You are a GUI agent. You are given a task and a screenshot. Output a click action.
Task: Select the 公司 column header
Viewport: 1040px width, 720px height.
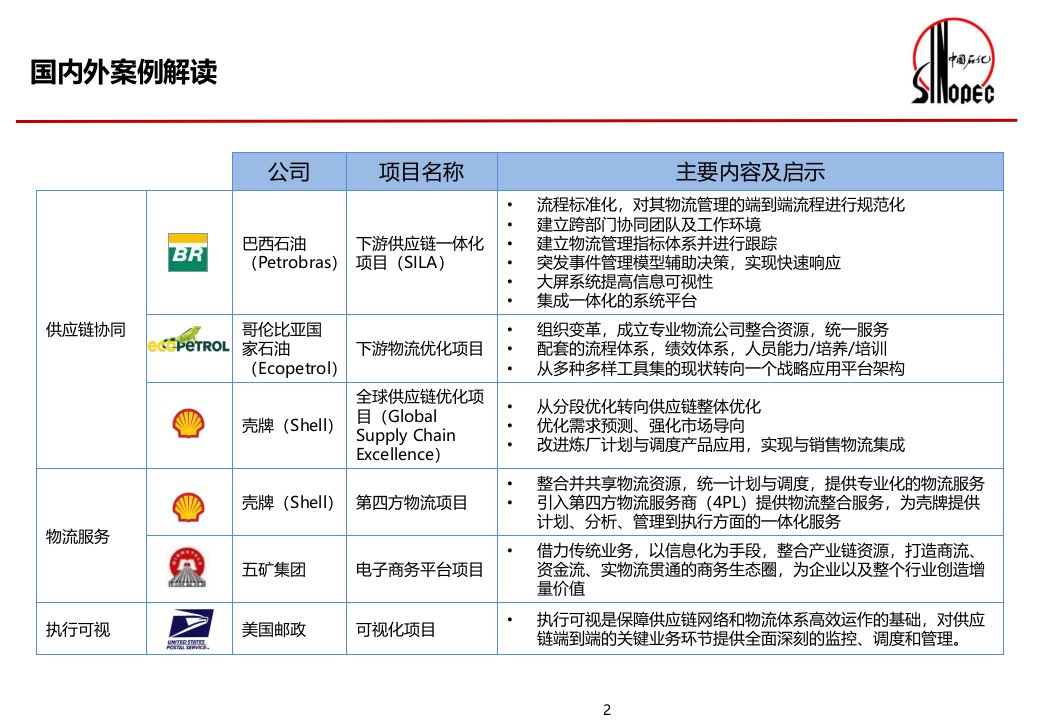pyautogui.click(x=289, y=171)
